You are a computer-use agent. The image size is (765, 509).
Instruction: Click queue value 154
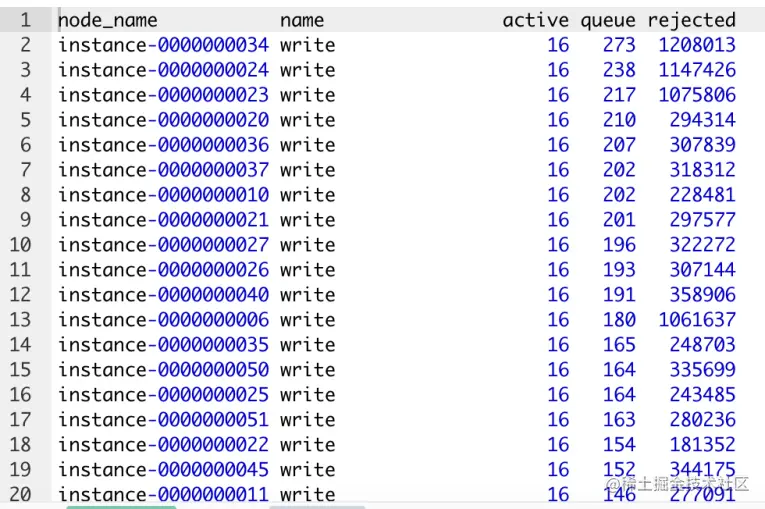coord(619,445)
